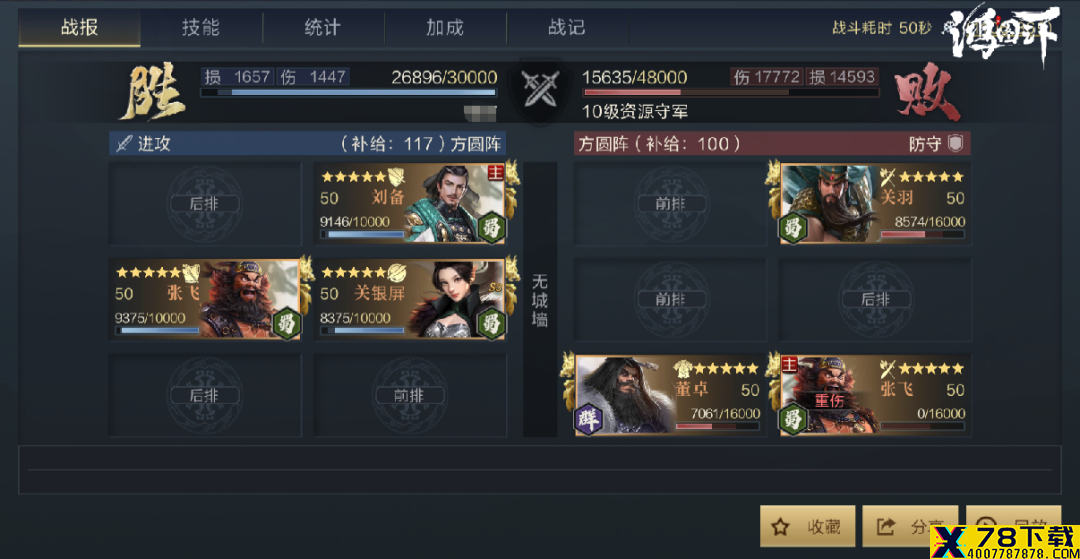Image resolution: width=1080 pixels, height=559 pixels.
Task: Click the 收藏 favorite button
Action: point(807,527)
